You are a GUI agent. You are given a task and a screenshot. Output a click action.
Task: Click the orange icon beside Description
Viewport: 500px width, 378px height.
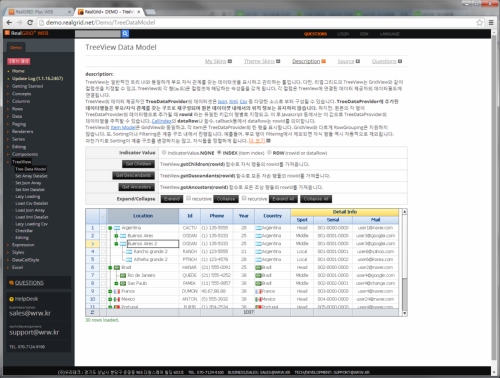pyautogui.click(x=323, y=61)
